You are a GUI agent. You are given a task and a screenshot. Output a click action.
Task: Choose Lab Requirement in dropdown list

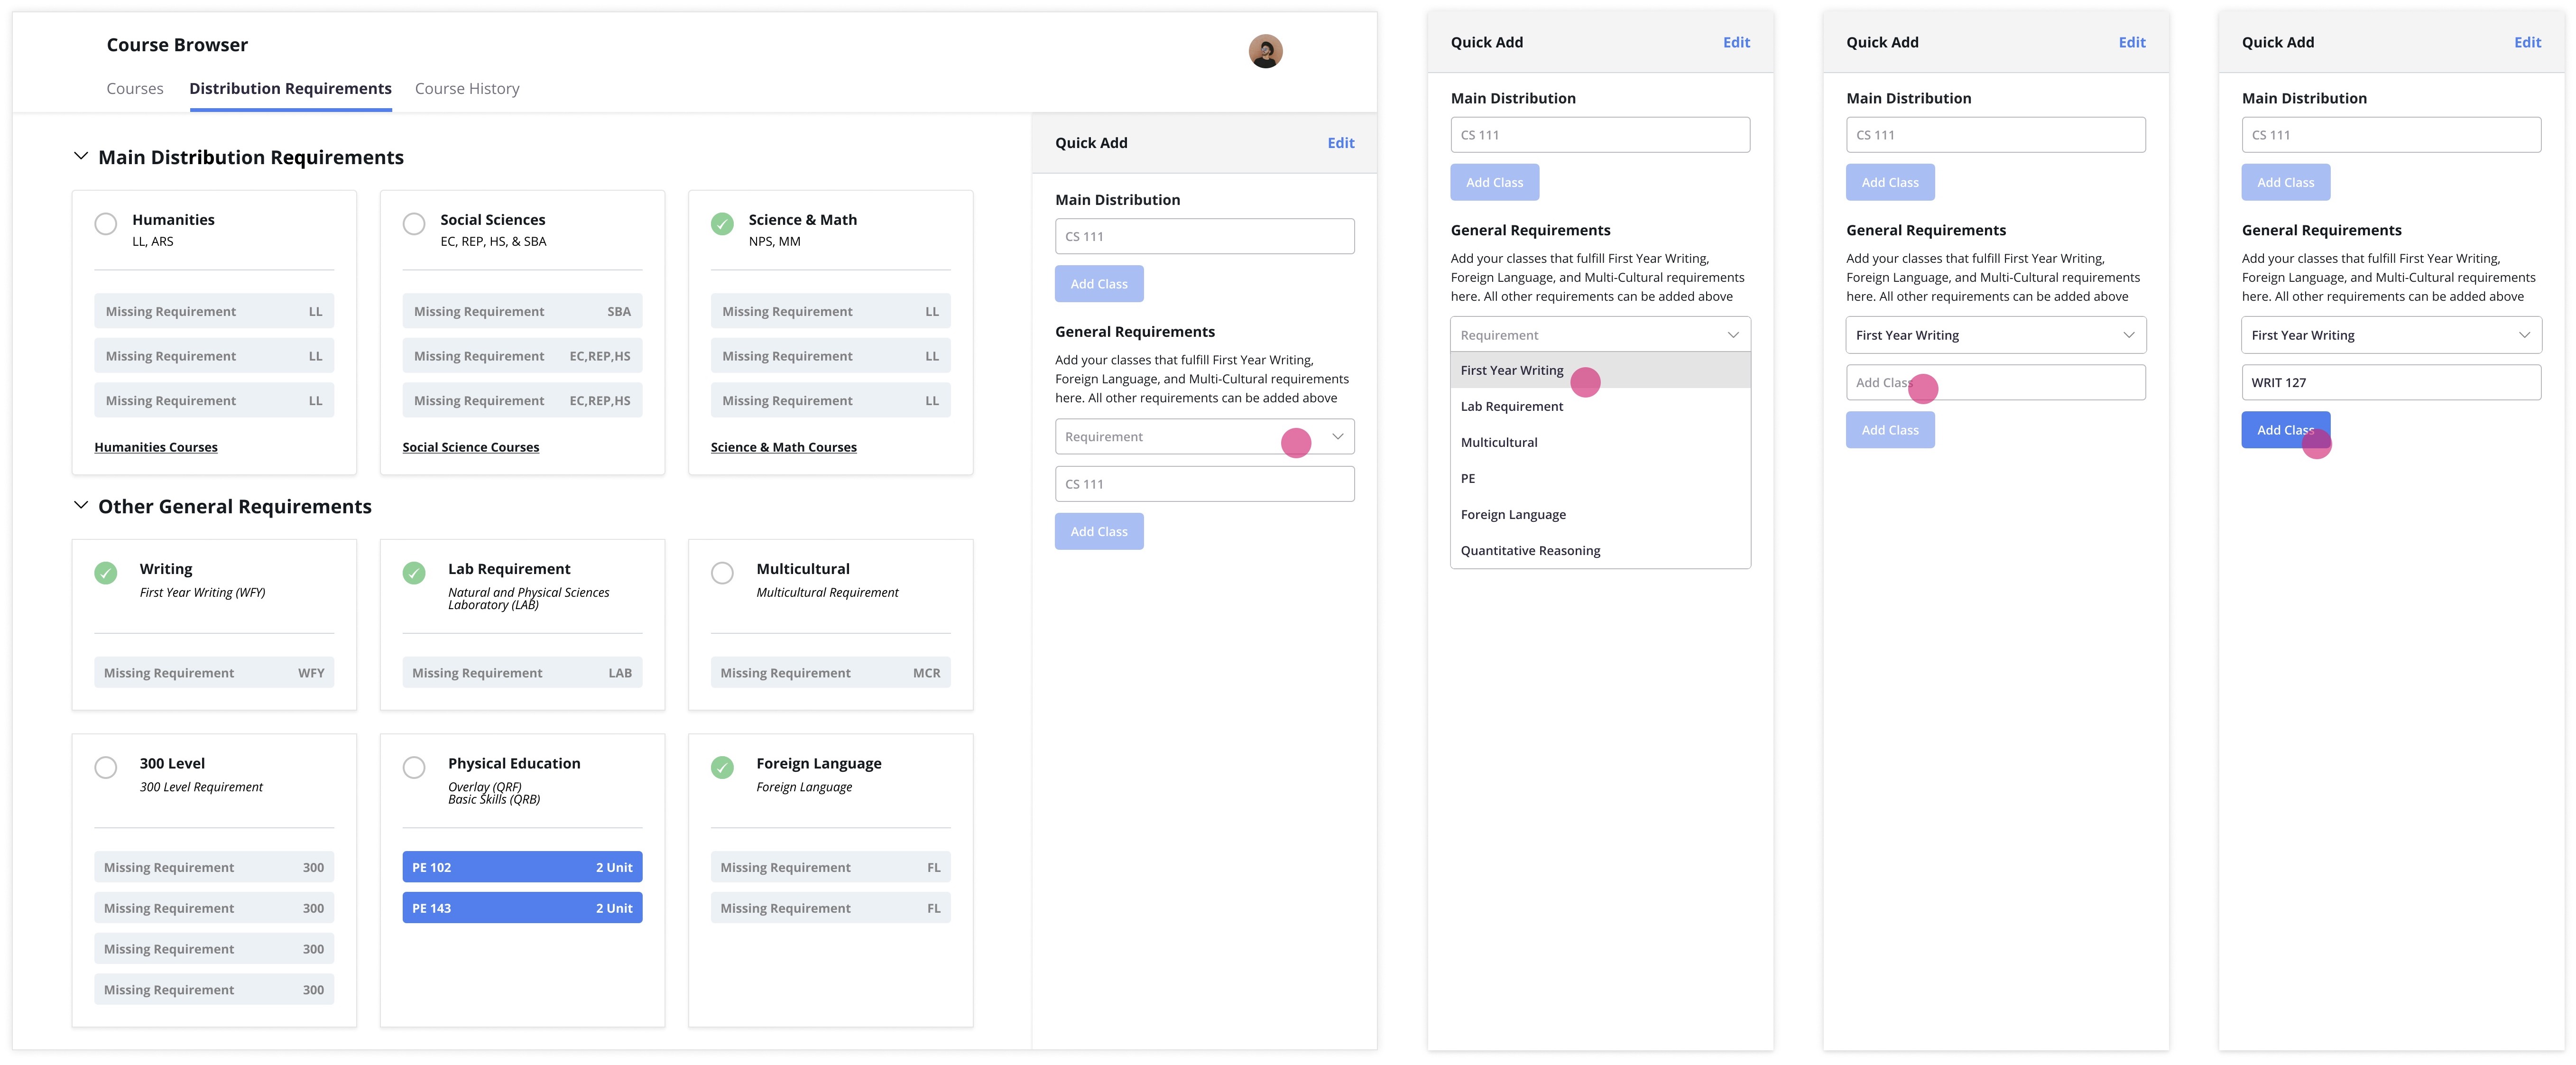coord(1600,406)
